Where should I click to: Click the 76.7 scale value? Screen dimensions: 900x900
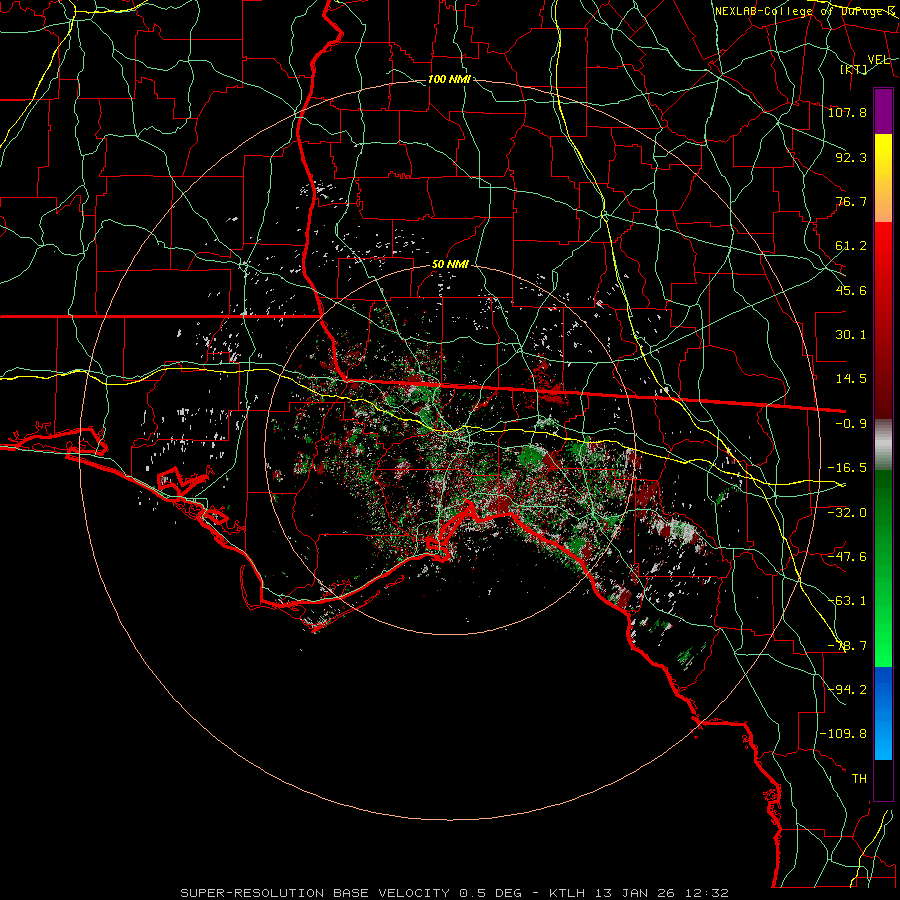coord(851,201)
